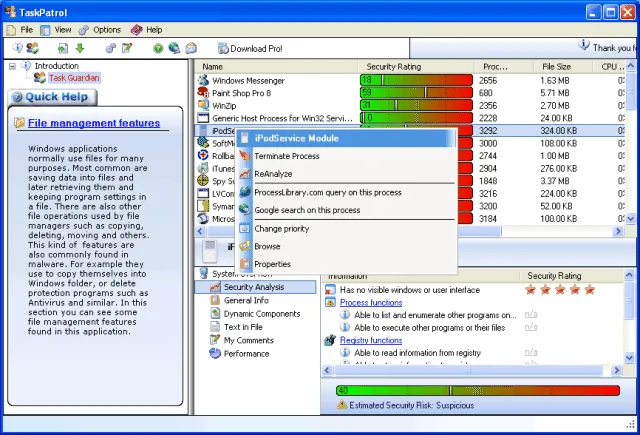Image resolution: width=640 pixels, height=435 pixels.
Task: Click the green down arrow toolbar icon
Action: coord(80,48)
